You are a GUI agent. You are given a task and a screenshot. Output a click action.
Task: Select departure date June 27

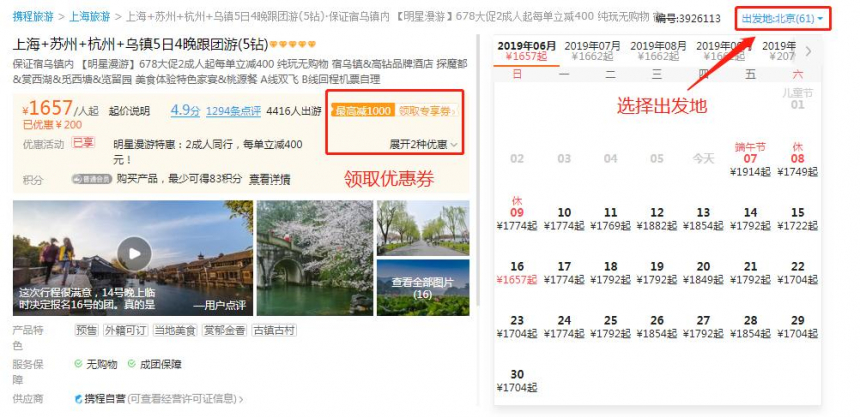[704, 326]
